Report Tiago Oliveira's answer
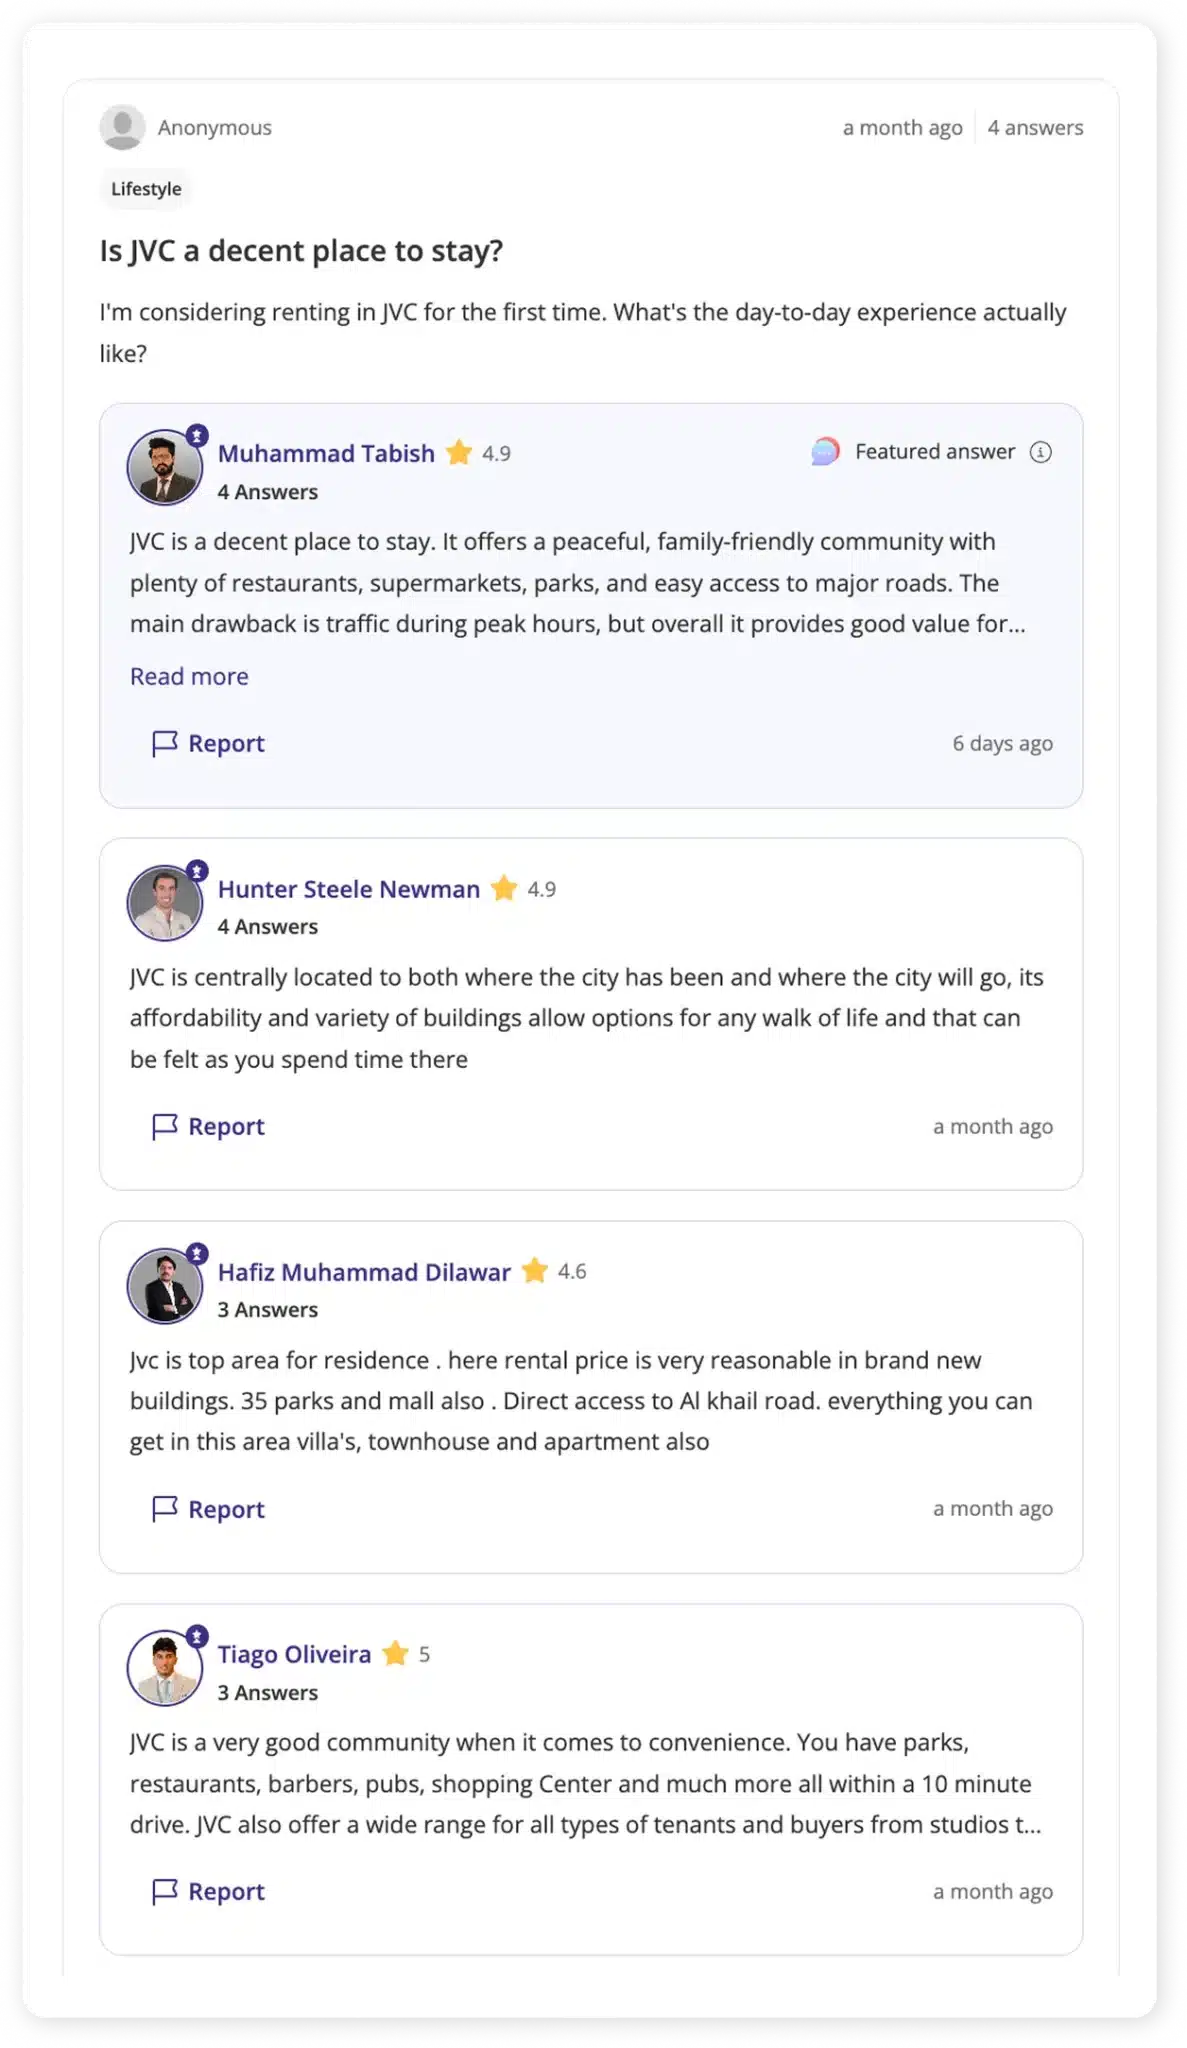The height and width of the screenshot is (2048, 1187). (208, 1892)
